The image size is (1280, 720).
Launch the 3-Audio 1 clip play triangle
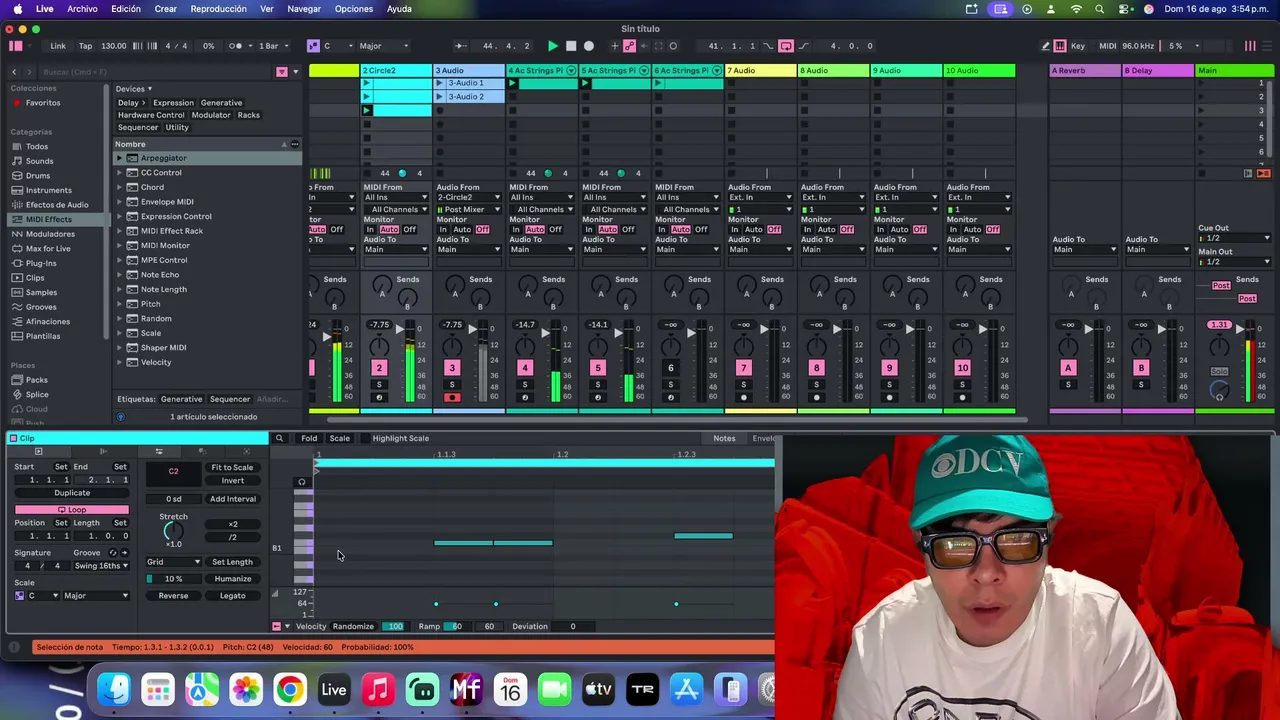point(439,84)
